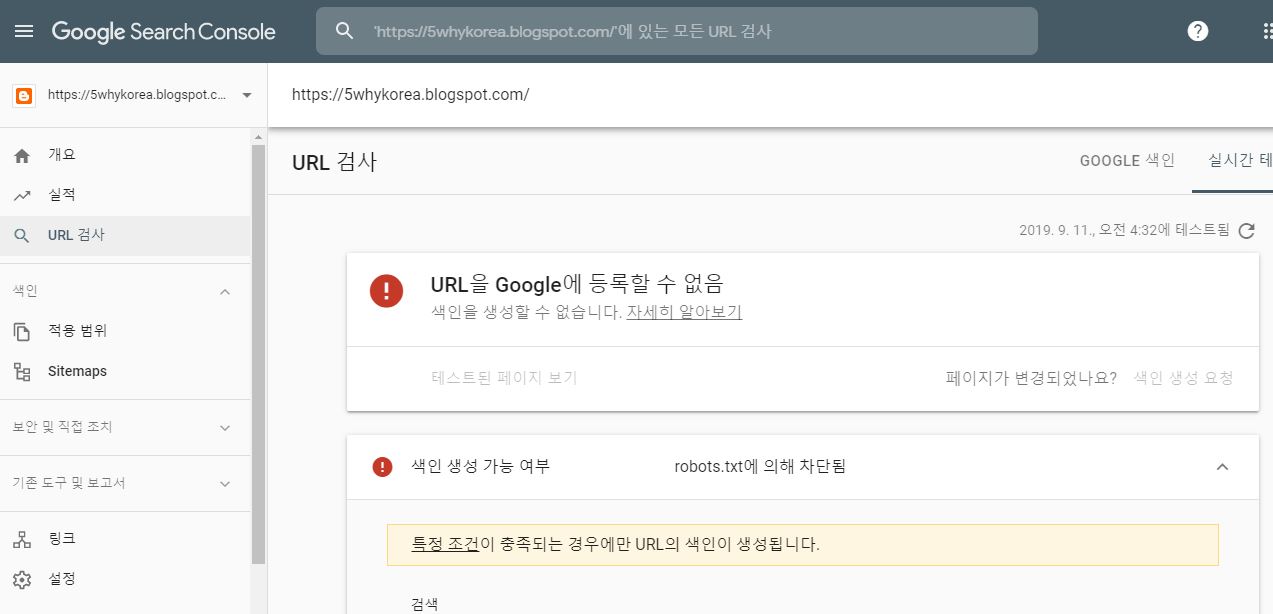Image resolution: width=1273 pixels, height=614 pixels.
Task: Open the property selector dropdown
Action: [x=134, y=95]
